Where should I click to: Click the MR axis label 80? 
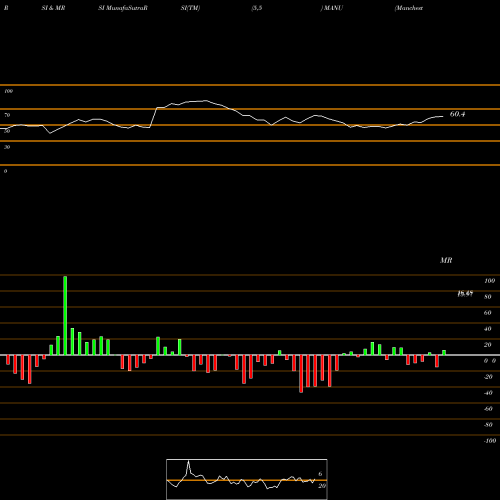point(488,297)
